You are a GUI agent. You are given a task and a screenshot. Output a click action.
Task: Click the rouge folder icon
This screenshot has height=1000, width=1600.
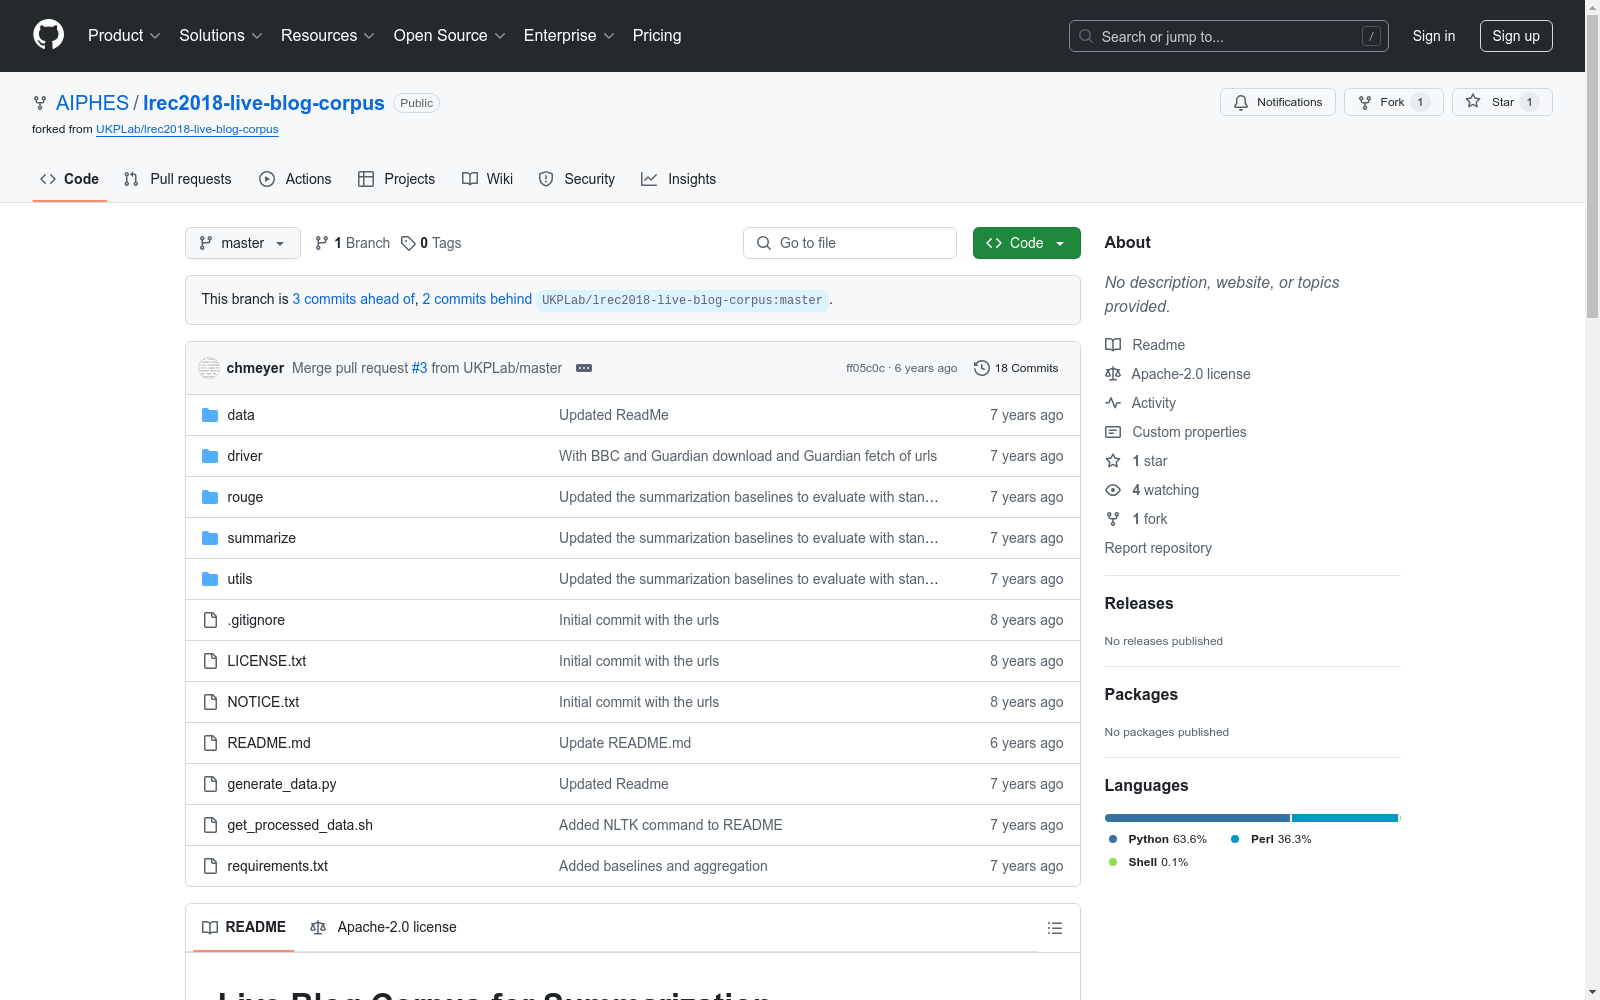210,497
